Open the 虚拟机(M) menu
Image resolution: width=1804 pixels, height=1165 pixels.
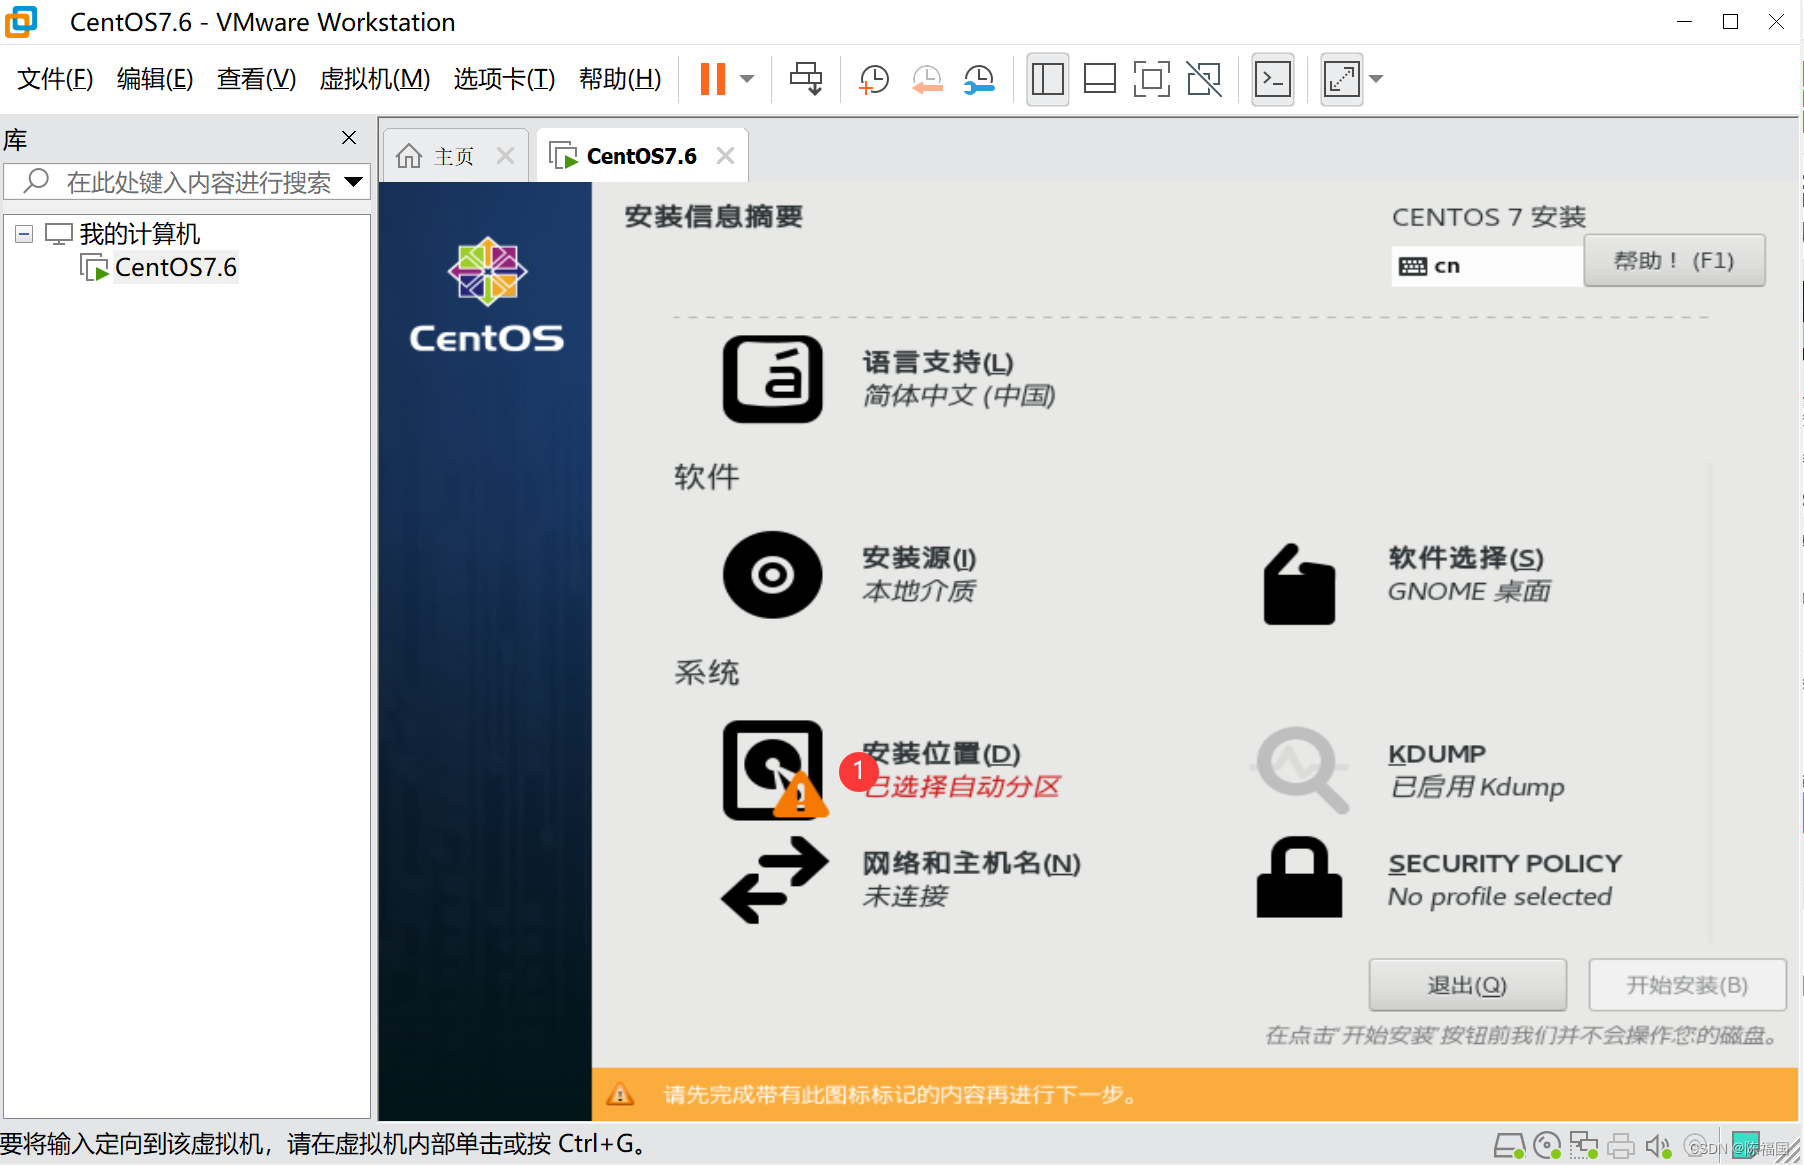coord(374,79)
